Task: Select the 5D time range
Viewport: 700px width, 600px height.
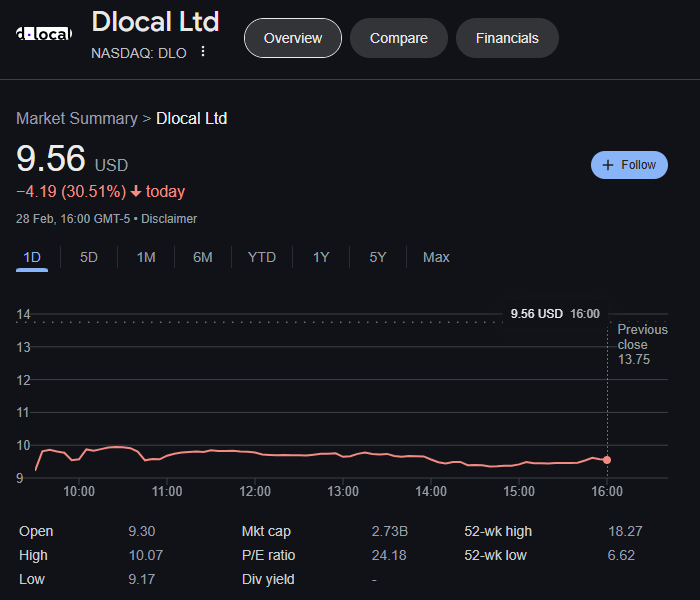Action: click(88, 258)
